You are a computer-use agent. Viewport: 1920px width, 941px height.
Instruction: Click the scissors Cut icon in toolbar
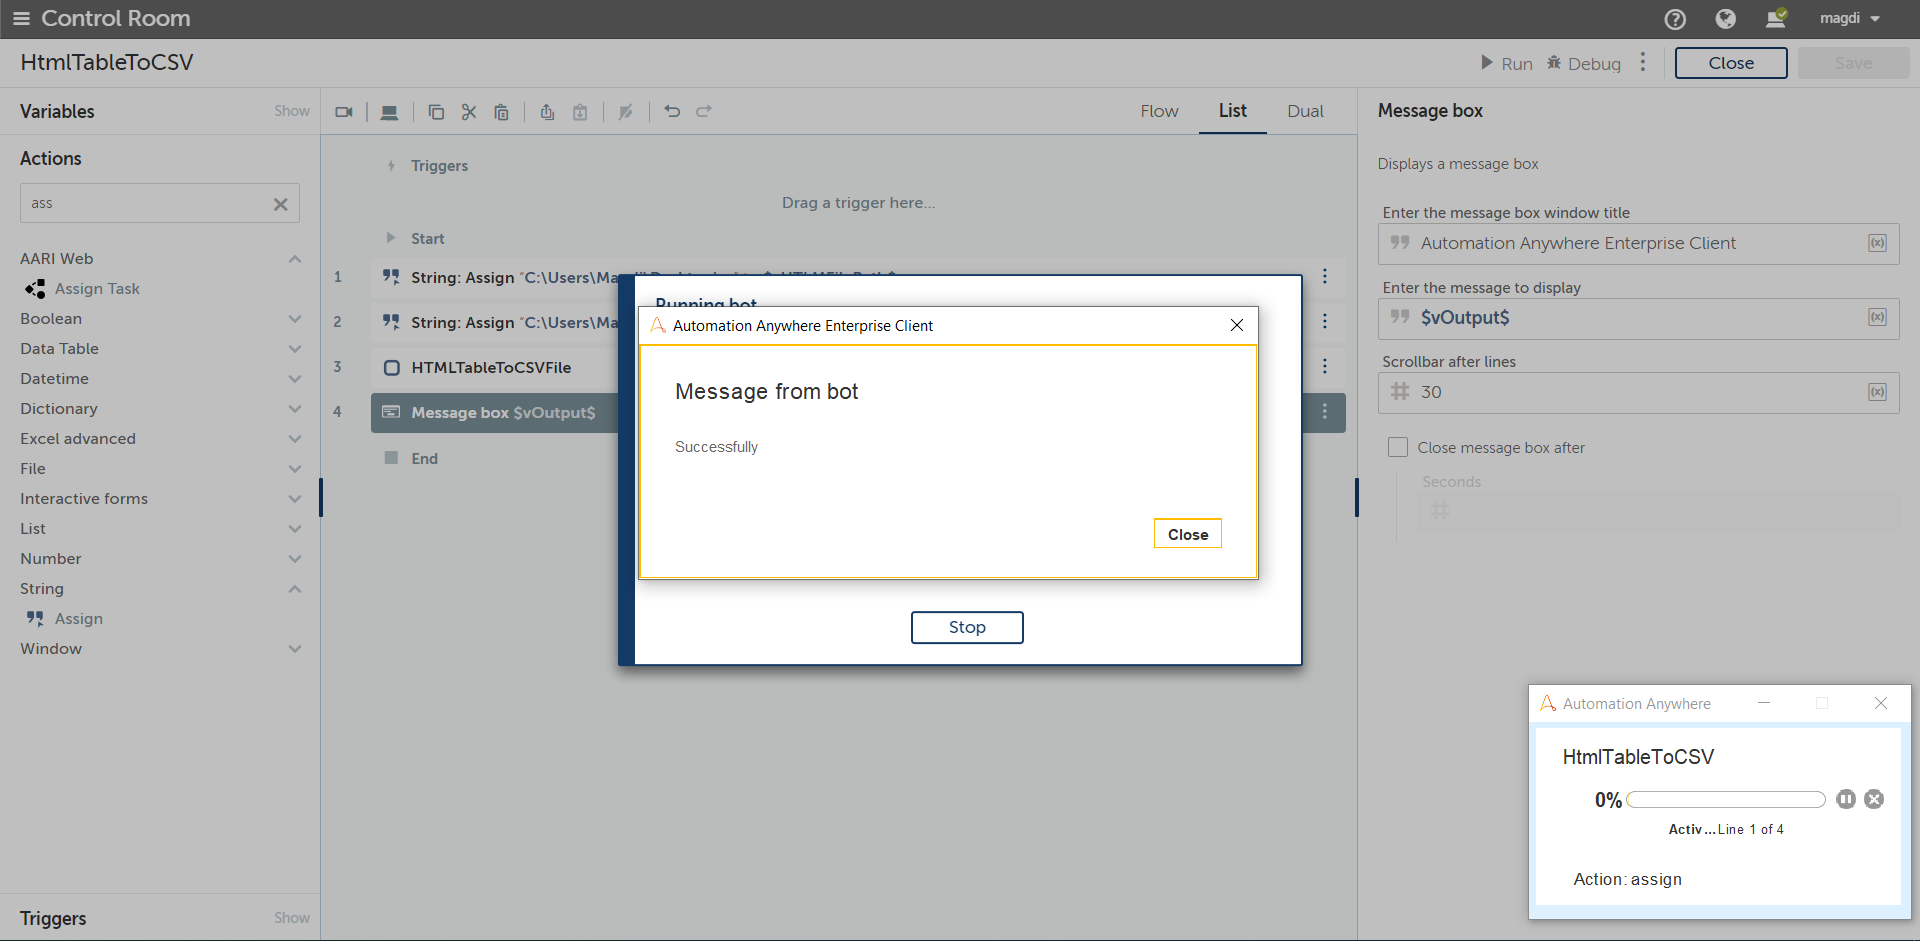click(469, 112)
